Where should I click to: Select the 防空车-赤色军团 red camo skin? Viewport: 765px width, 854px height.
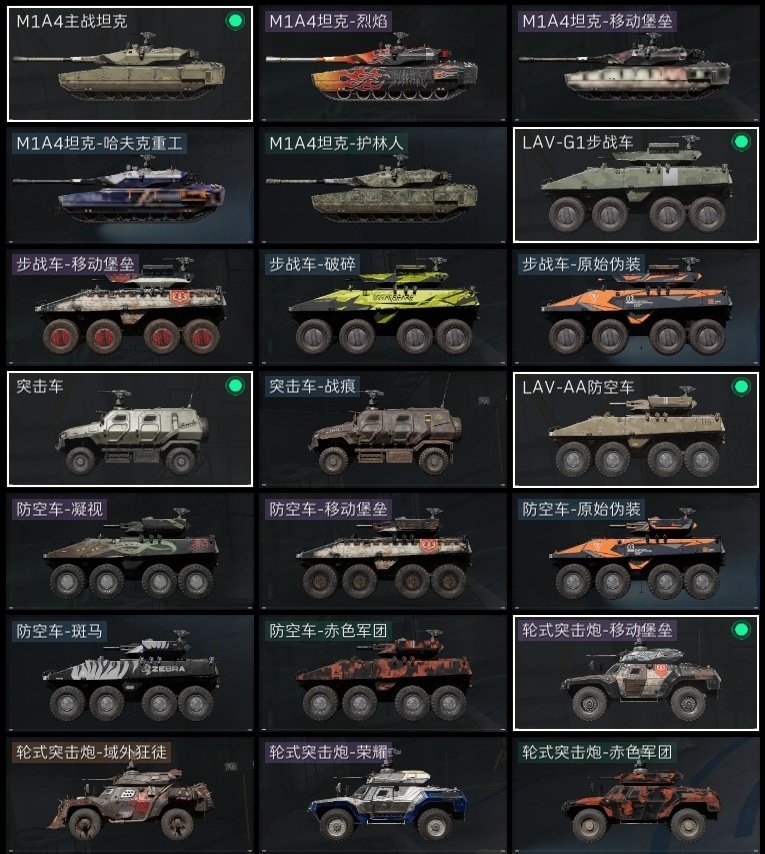click(383, 673)
